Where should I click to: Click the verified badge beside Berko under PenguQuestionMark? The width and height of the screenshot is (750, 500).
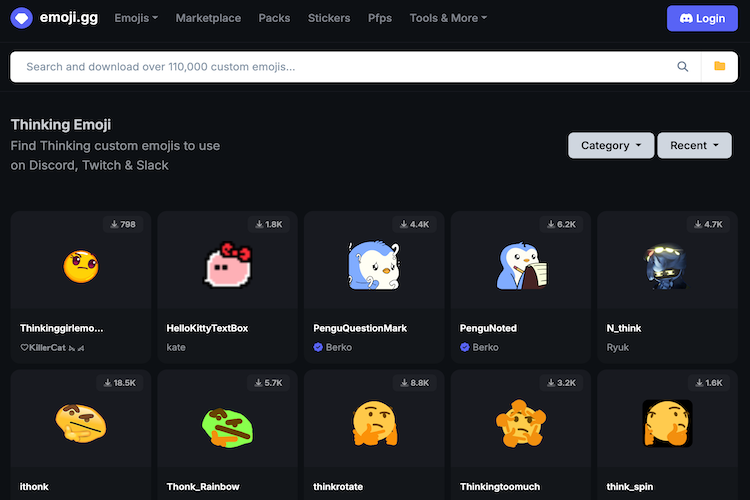click(318, 347)
